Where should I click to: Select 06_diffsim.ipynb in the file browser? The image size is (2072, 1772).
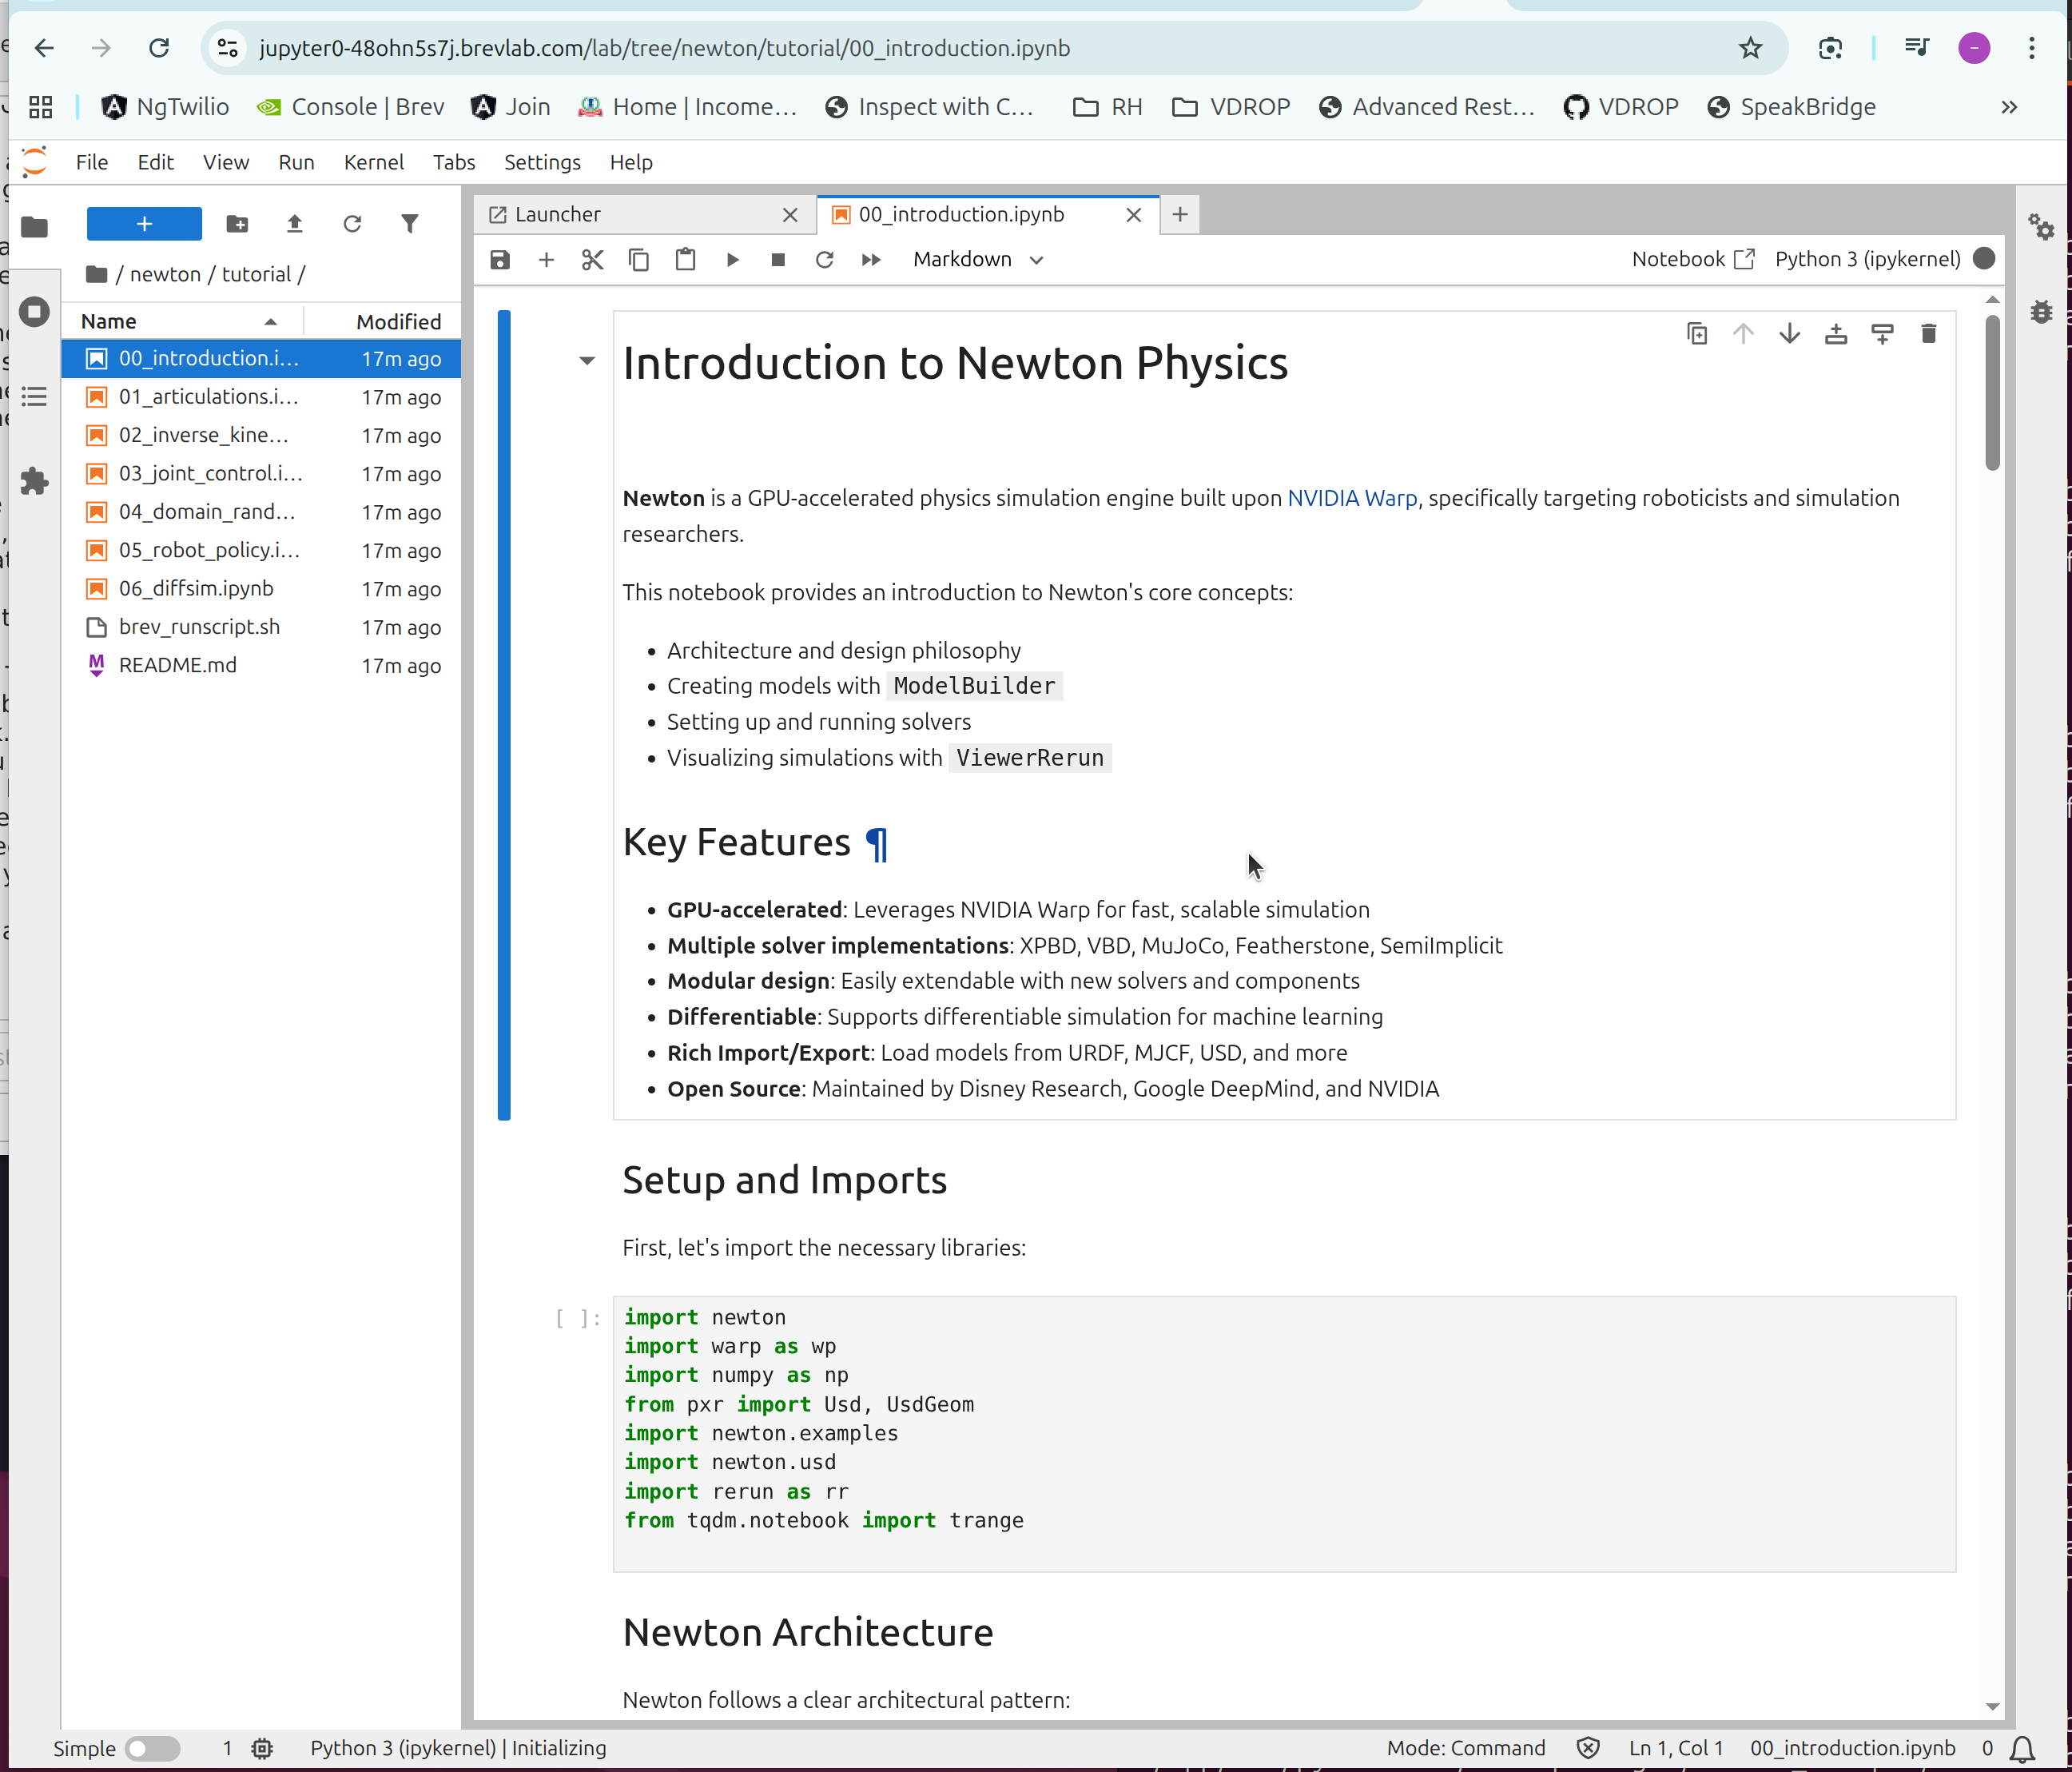(x=195, y=588)
